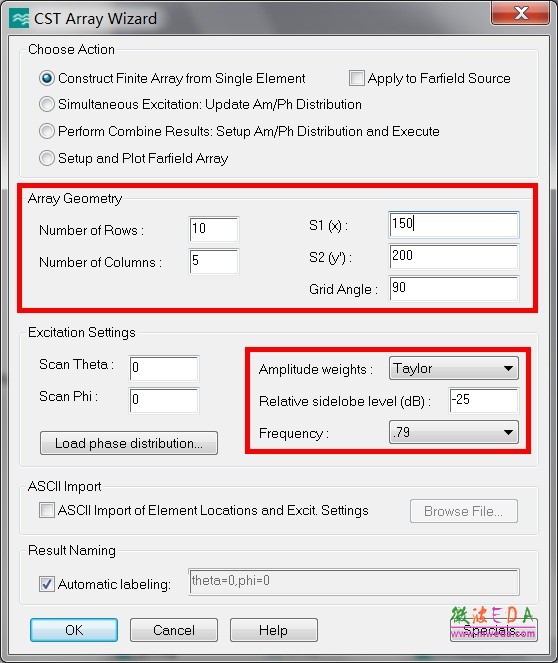Viewport: 558px width, 663px height.
Task: Click the Number of Columns field
Action: click(214, 261)
